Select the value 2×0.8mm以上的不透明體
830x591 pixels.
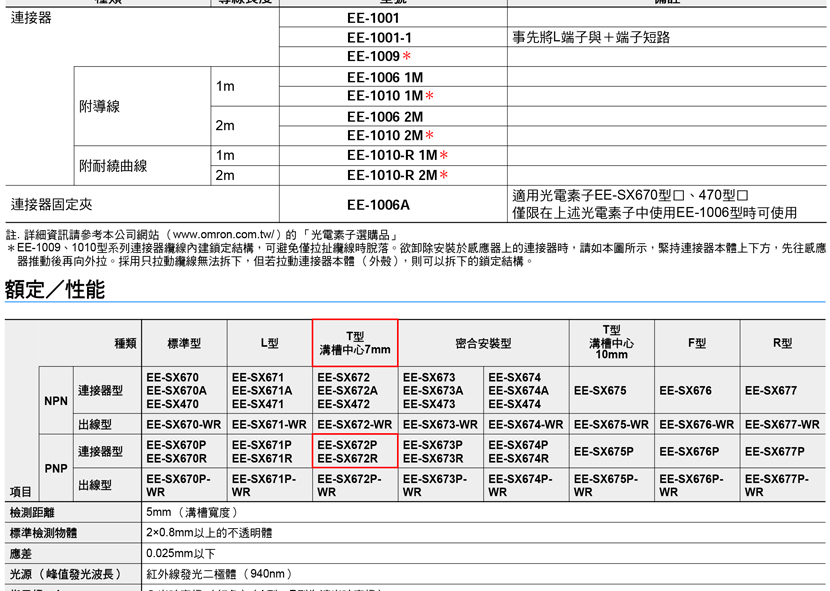pyautogui.click(x=209, y=533)
